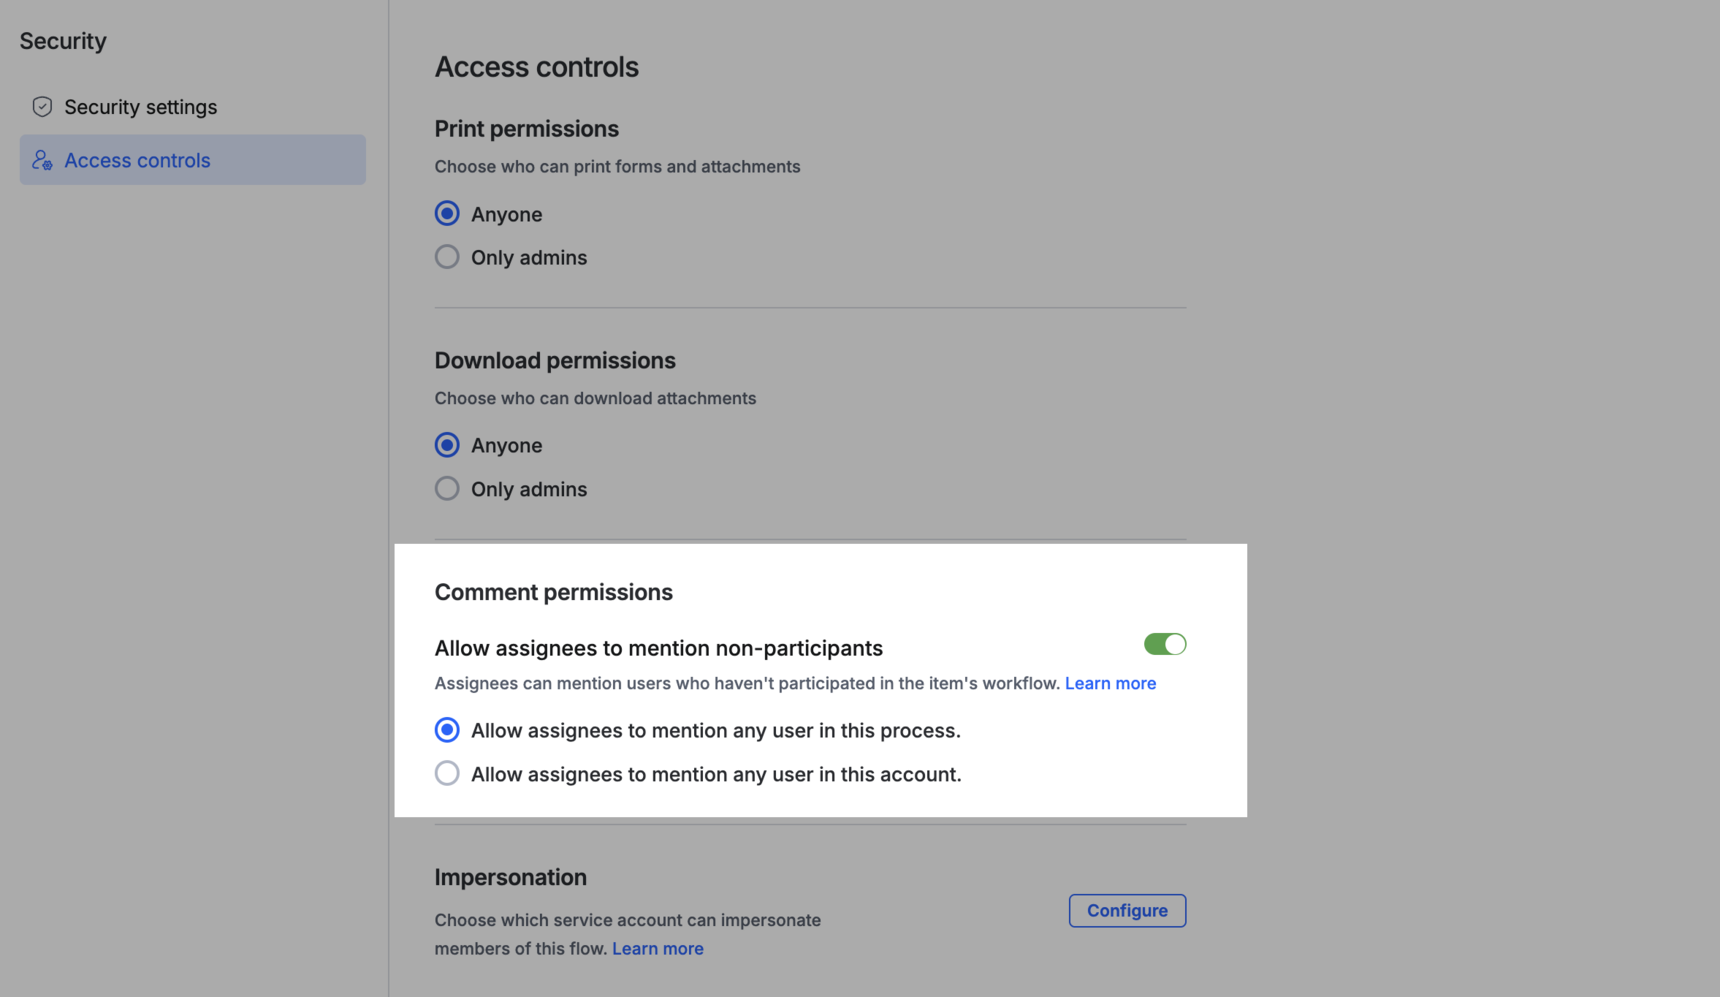
Task: Select the Access controls label in sidebar
Action: point(137,160)
